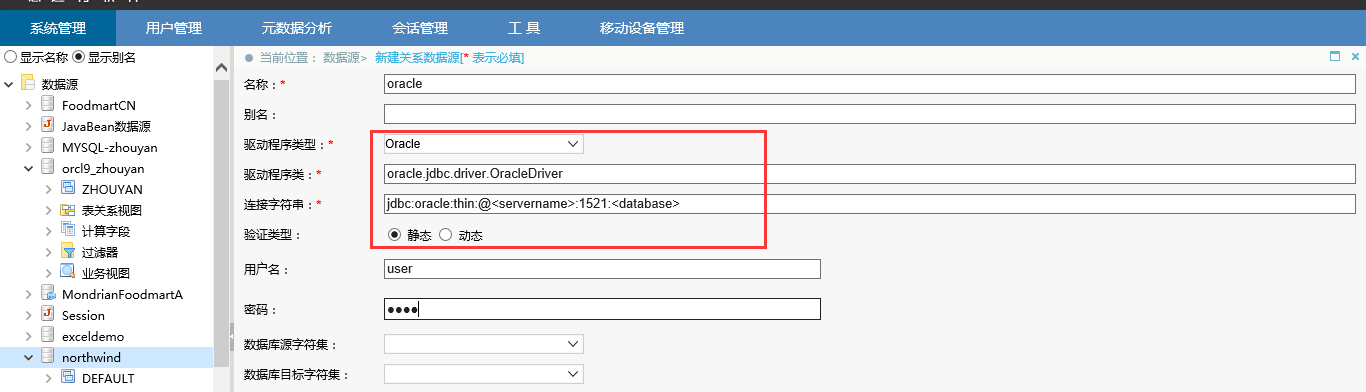The width and height of the screenshot is (1366, 392).
Task: Select the northwind tree row
Action: pos(107,357)
